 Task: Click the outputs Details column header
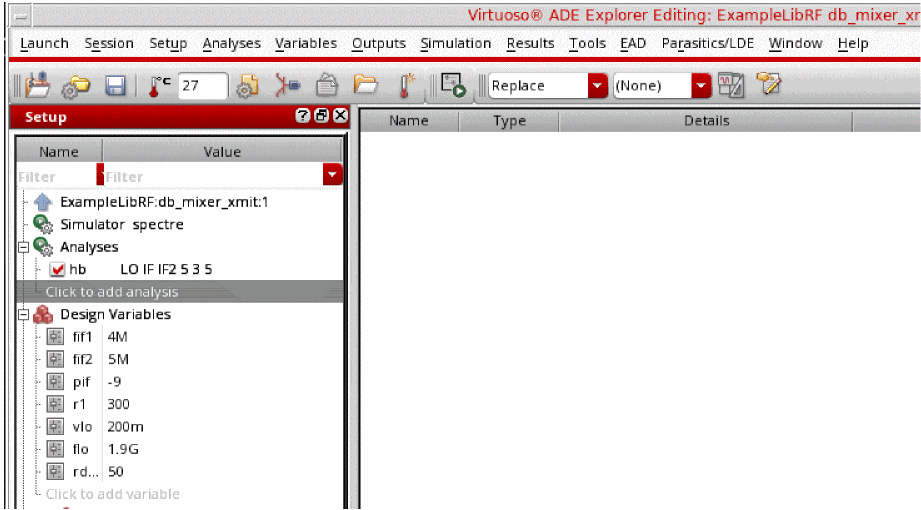coord(706,120)
